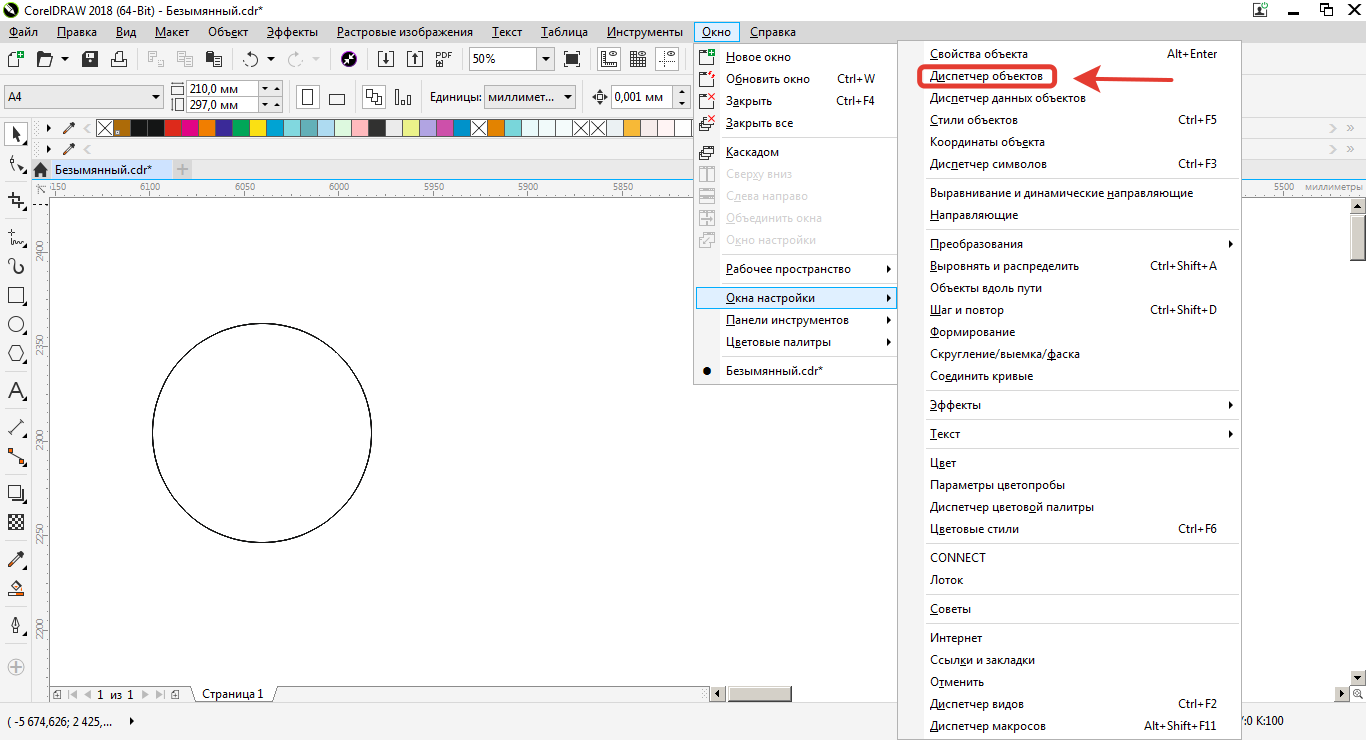1366x740 pixels.
Task: Switch page to landscape orientation
Action: 337,98
